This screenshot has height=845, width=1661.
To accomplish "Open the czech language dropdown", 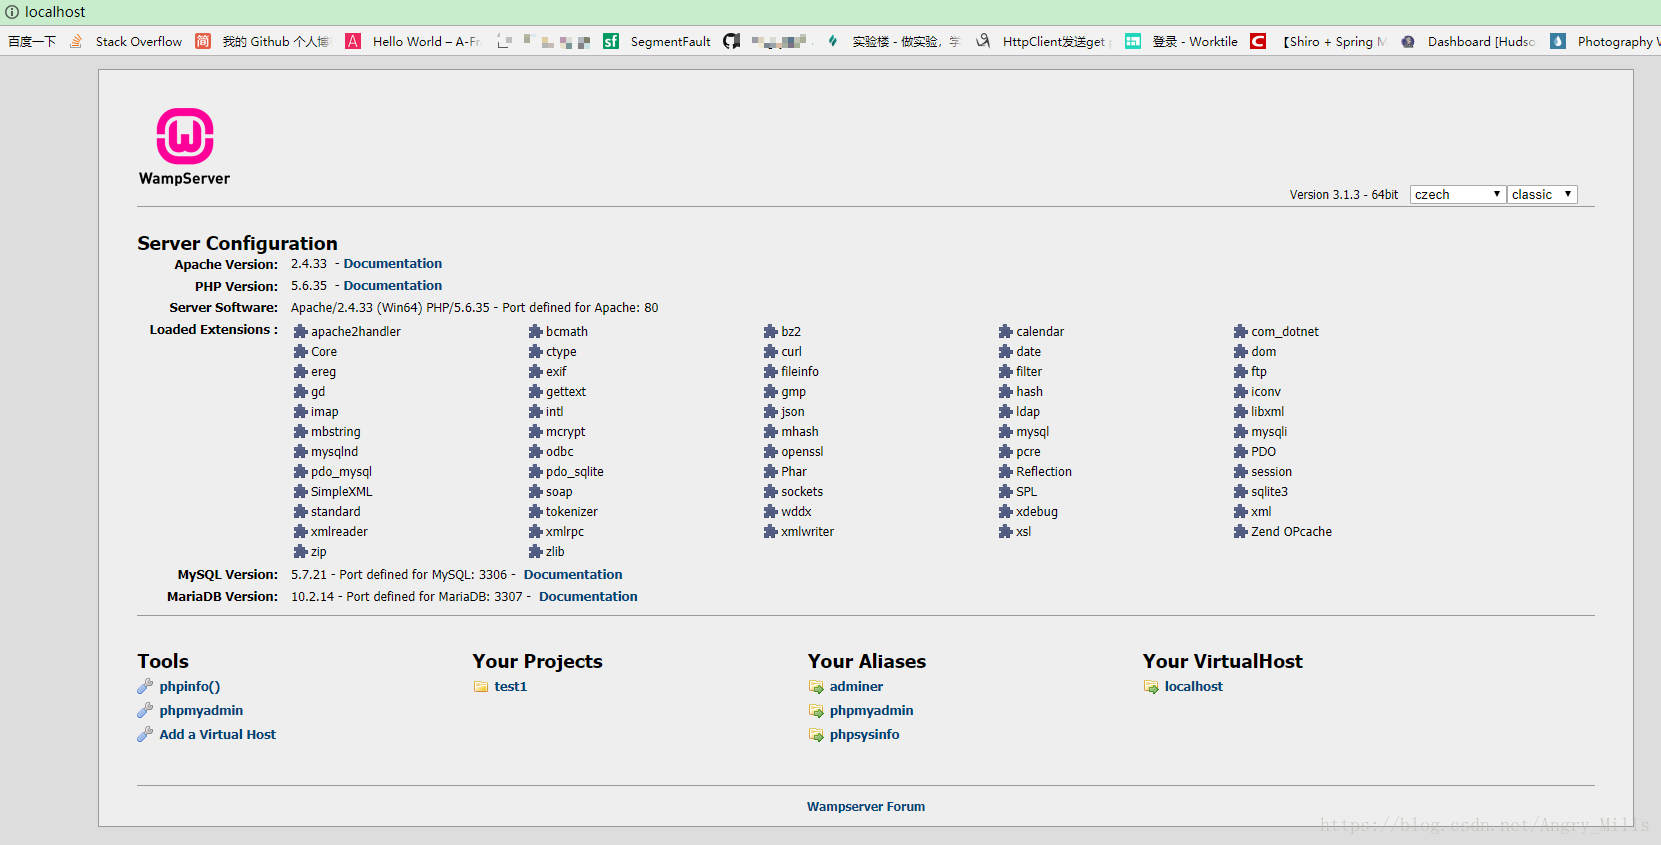I will click(1458, 194).
